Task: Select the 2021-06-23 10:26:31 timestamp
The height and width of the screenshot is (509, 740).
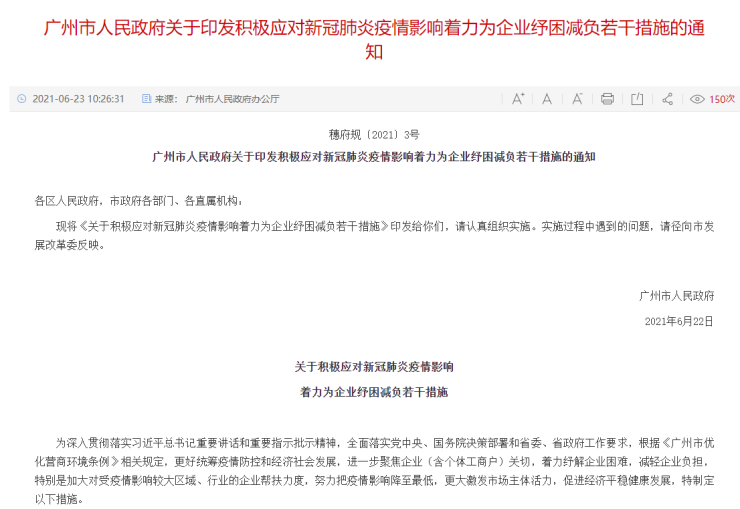Action: pyautogui.click(x=78, y=99)
